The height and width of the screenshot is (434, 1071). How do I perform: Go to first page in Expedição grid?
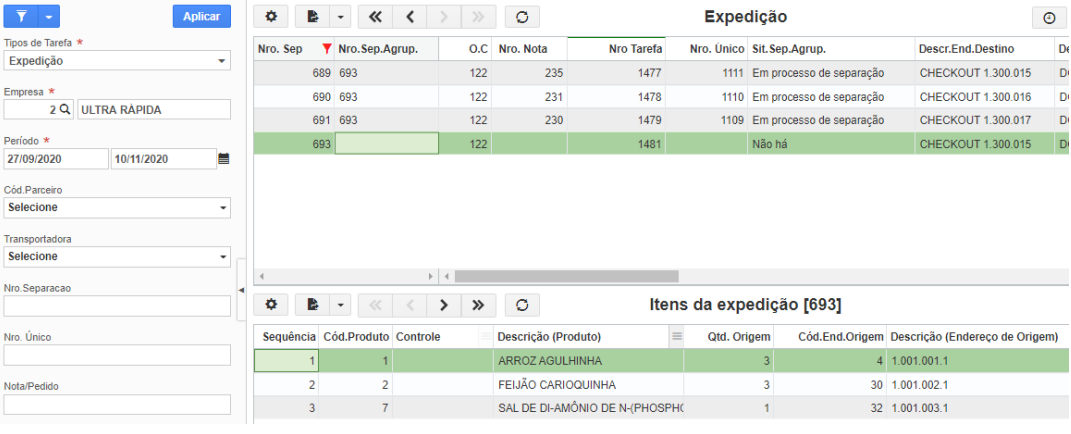[375, 17]
